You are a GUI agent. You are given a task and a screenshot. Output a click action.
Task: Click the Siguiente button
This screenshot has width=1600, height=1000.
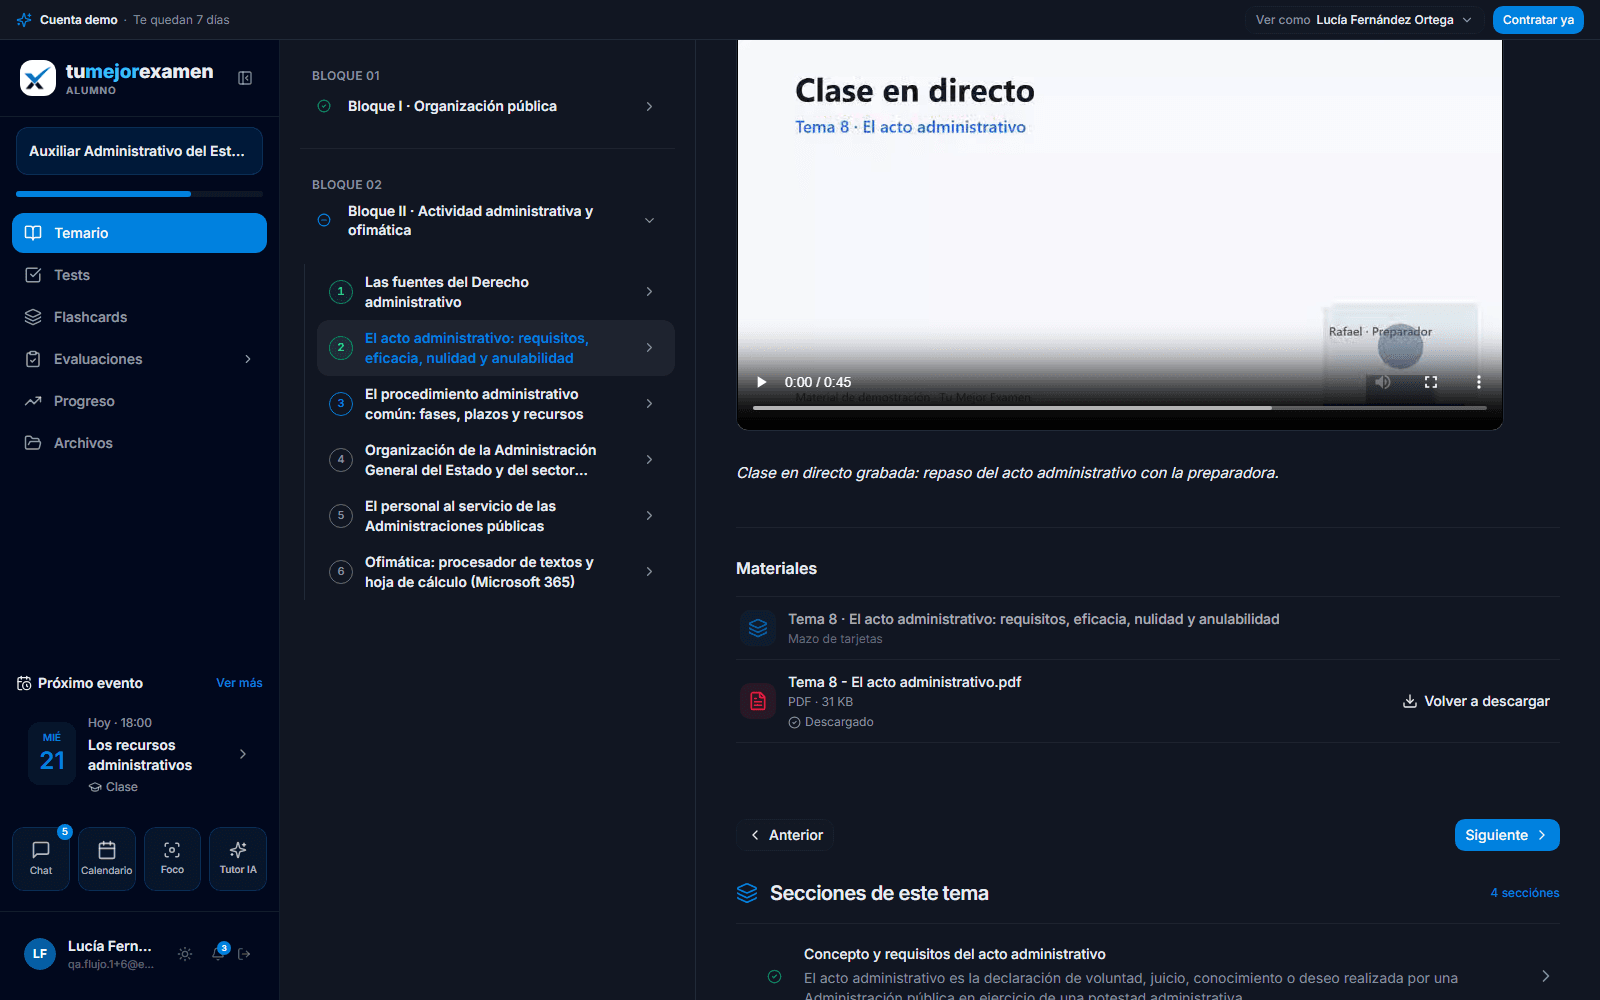click(1507, 835)
